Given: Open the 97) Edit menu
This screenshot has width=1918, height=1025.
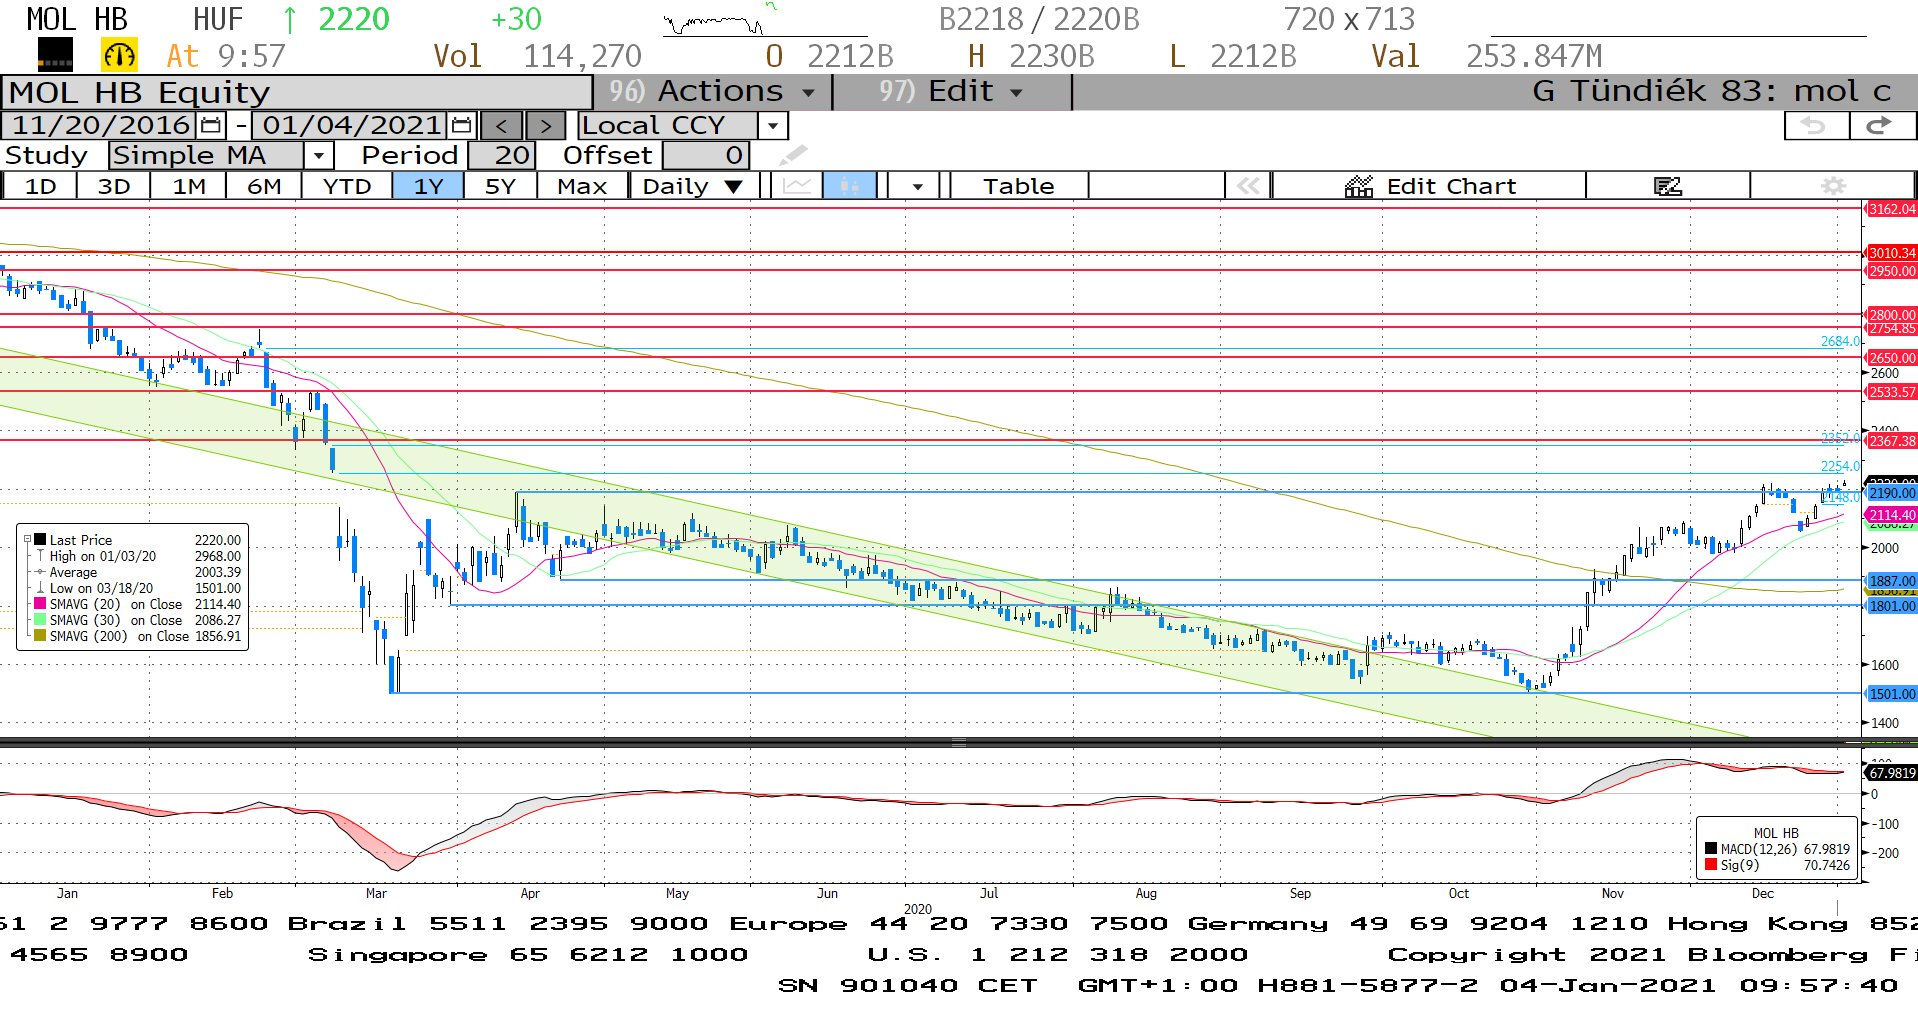Looking at the screenshot, I should click(x=951, y=91).
